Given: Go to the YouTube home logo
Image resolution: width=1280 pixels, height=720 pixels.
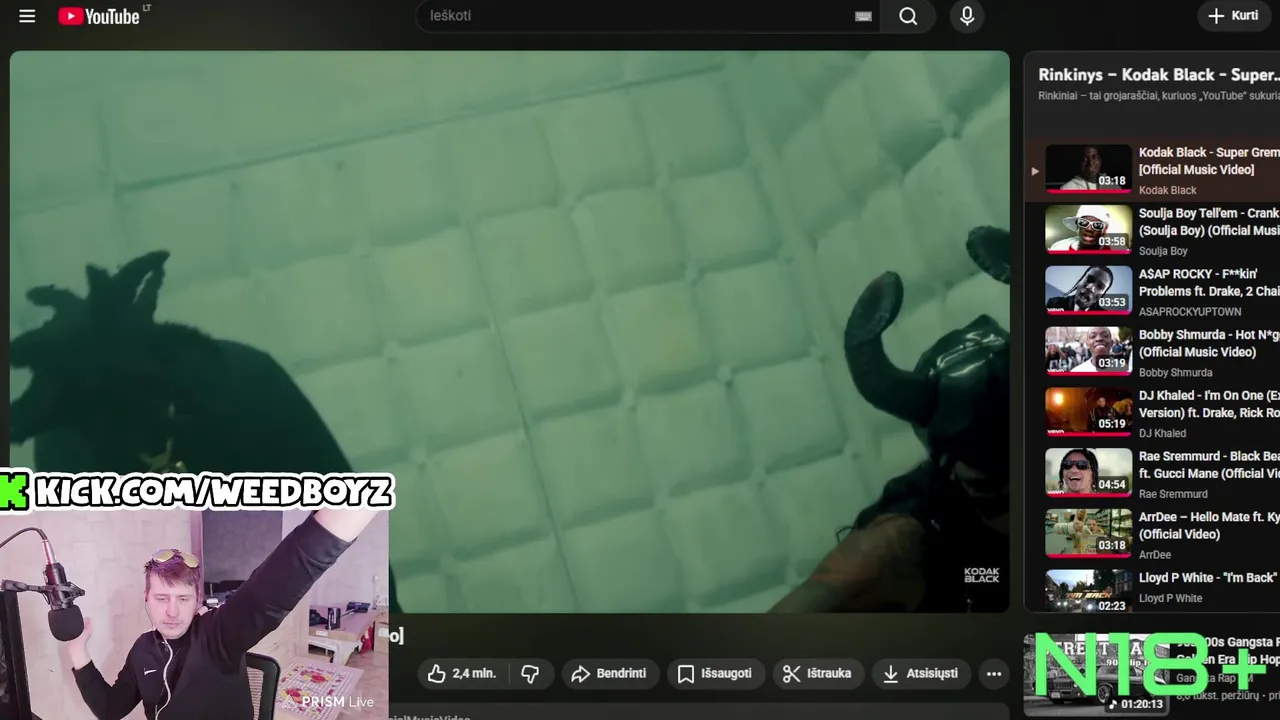Looking at the screenshot, I should (x=99, y=16).
